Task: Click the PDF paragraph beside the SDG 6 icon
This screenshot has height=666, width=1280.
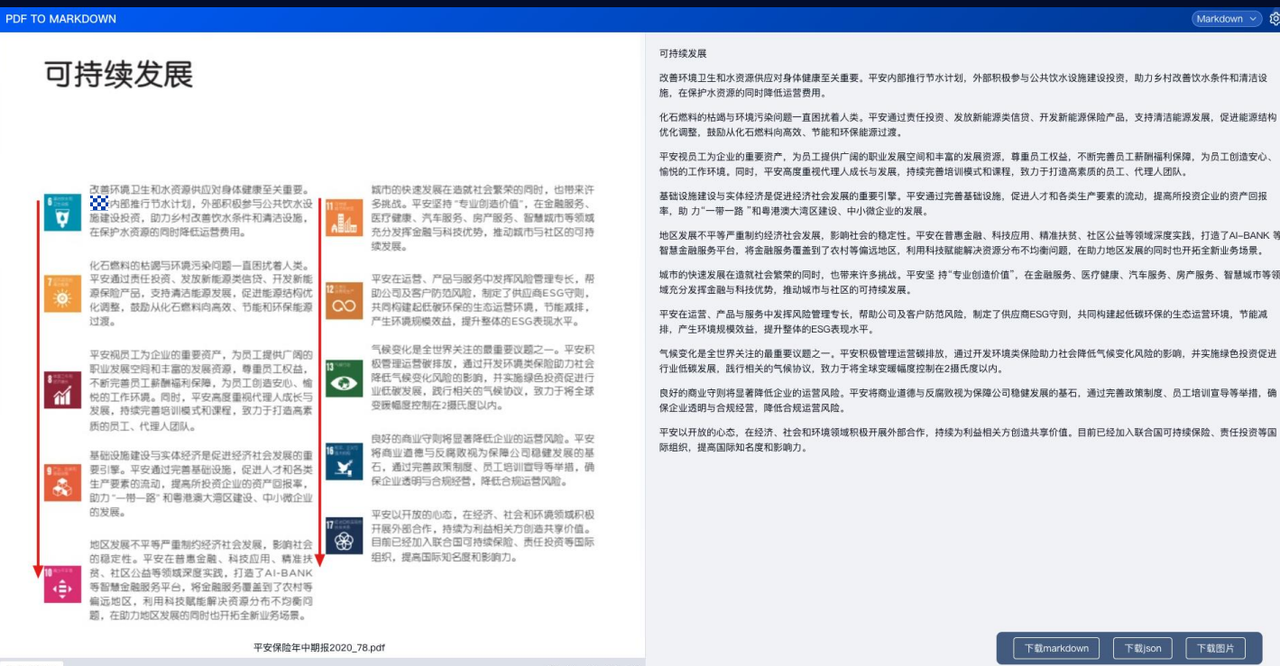Action: click(x=201, y=210)
